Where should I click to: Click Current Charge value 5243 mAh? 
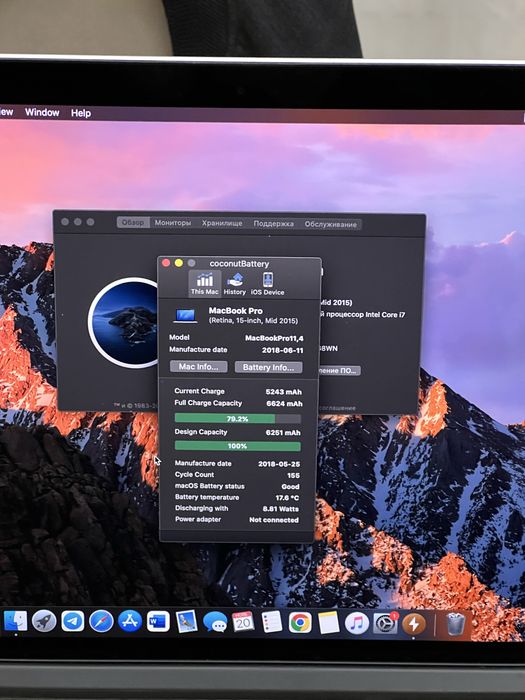tap(283, 392)
